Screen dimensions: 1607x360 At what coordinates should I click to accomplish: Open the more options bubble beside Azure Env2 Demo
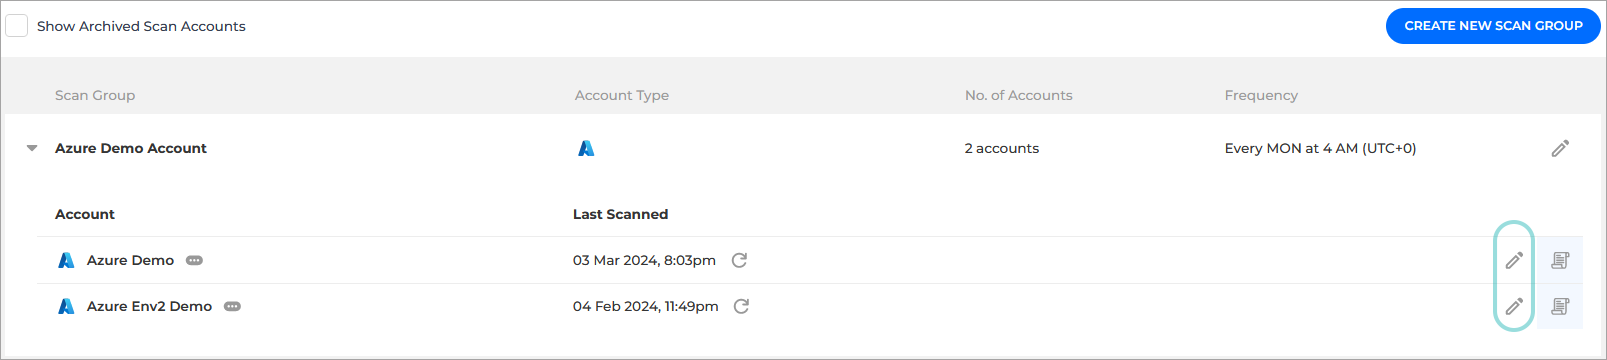pyautogui.click(x=232, y=306)
